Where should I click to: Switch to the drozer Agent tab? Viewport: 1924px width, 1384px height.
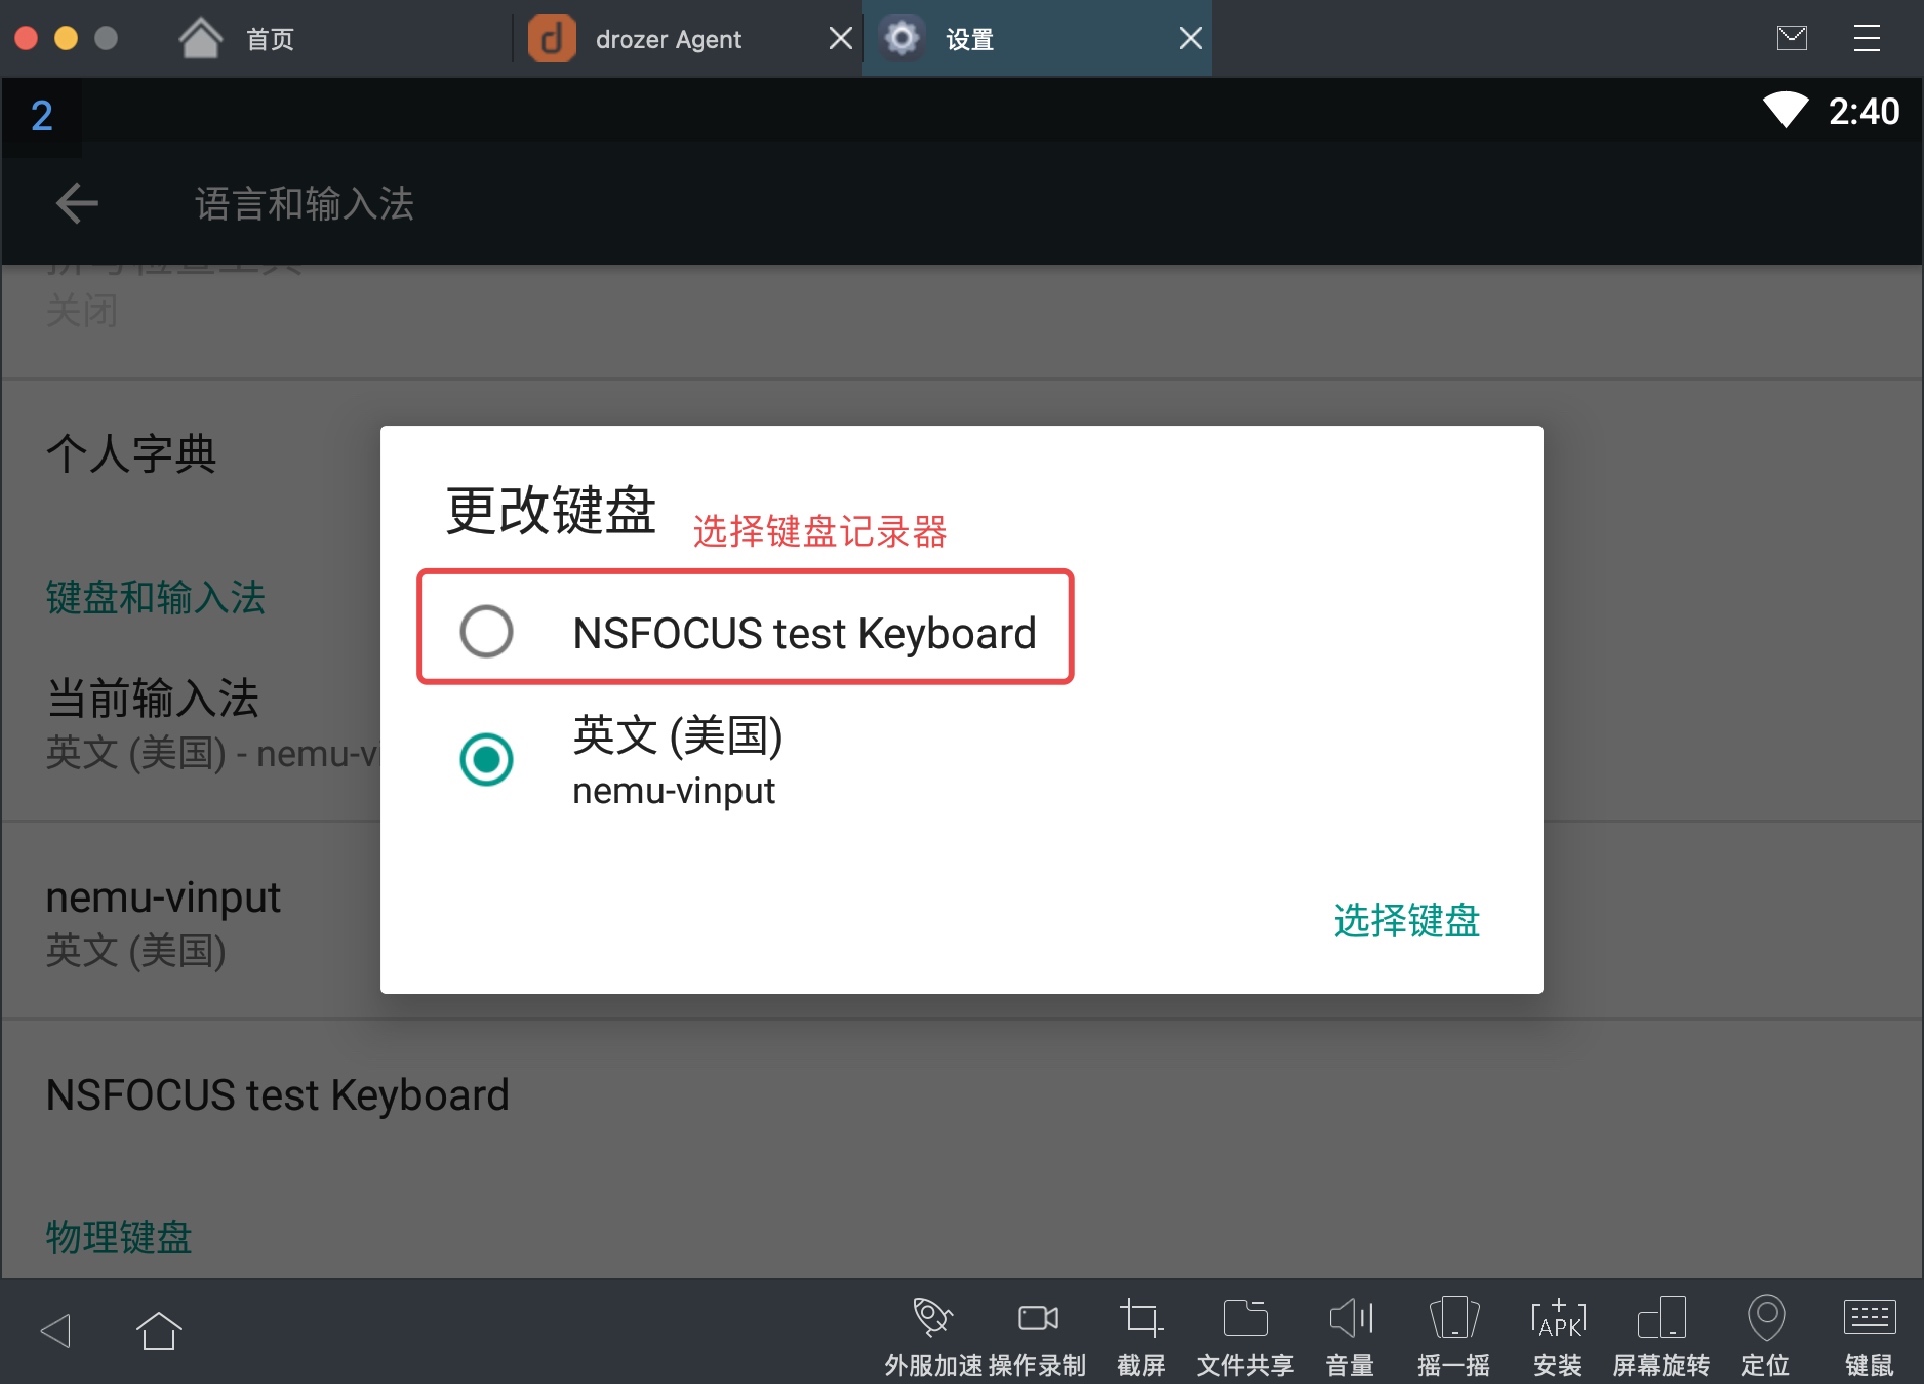[667, 39]
